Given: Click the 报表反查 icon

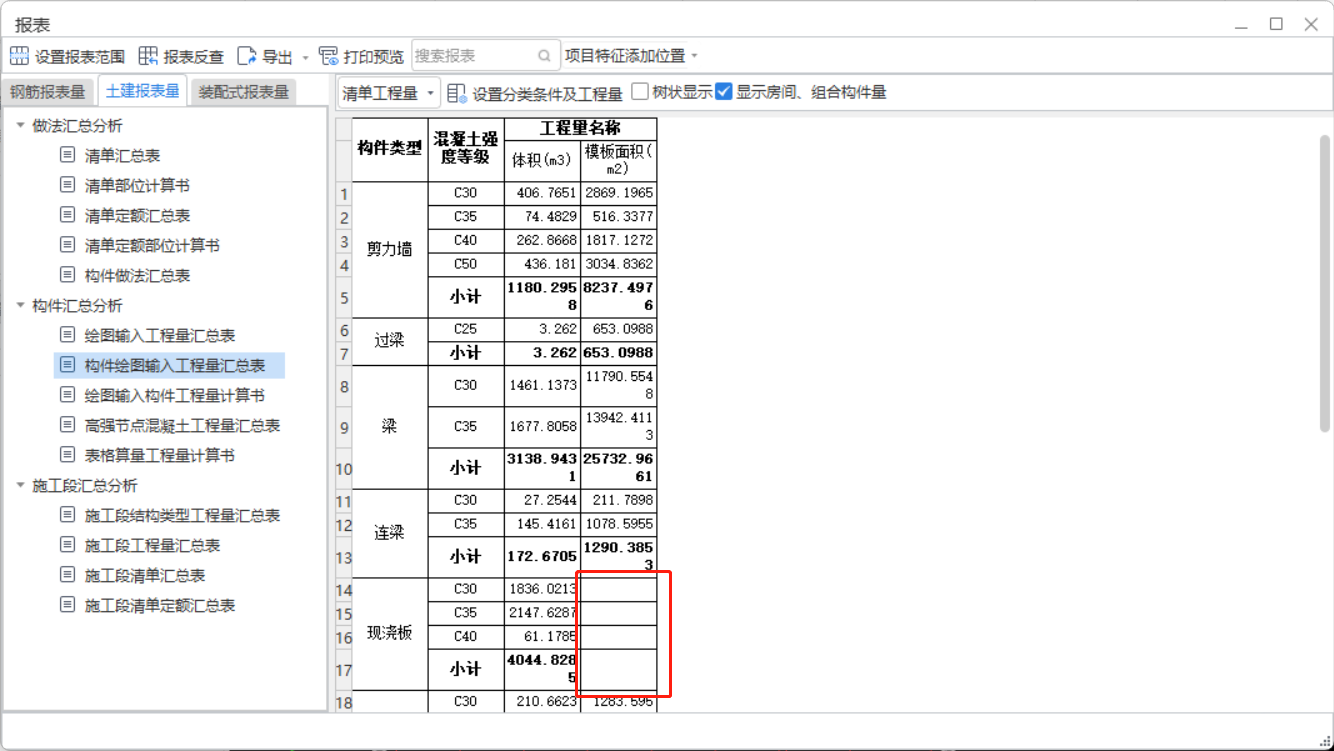Looking at the screenshot, I should pos(148,56).
